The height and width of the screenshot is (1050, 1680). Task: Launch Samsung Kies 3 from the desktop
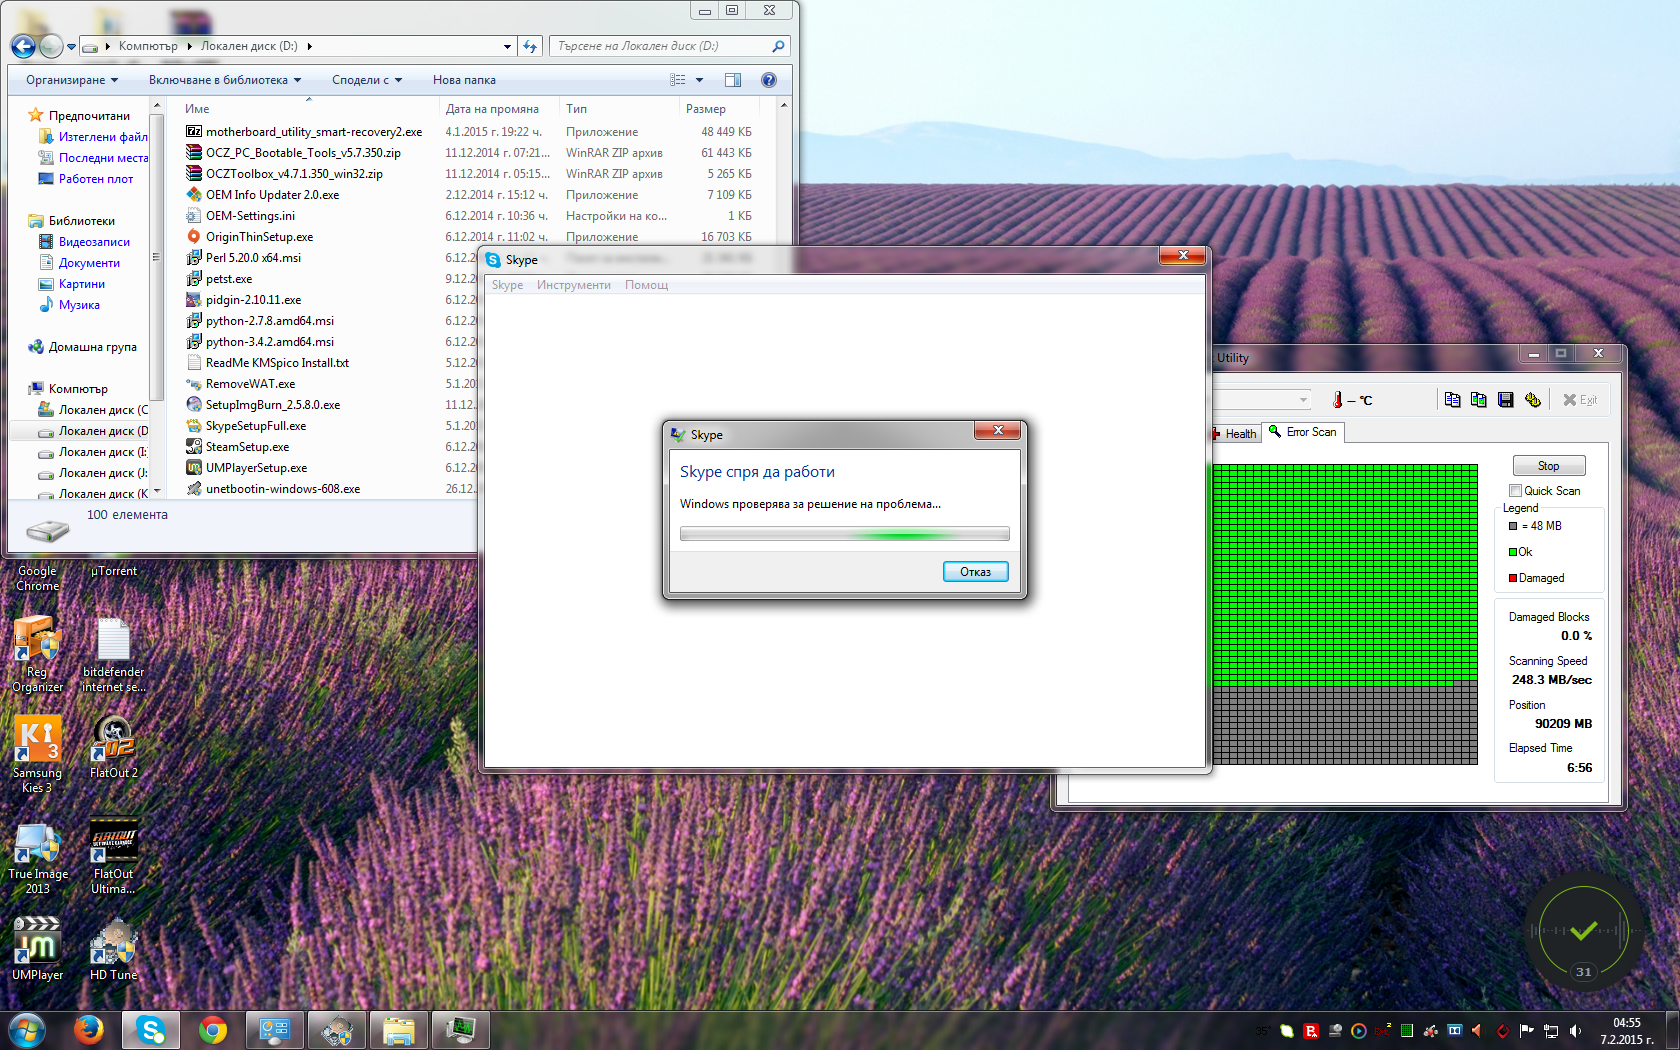(37, 755)
